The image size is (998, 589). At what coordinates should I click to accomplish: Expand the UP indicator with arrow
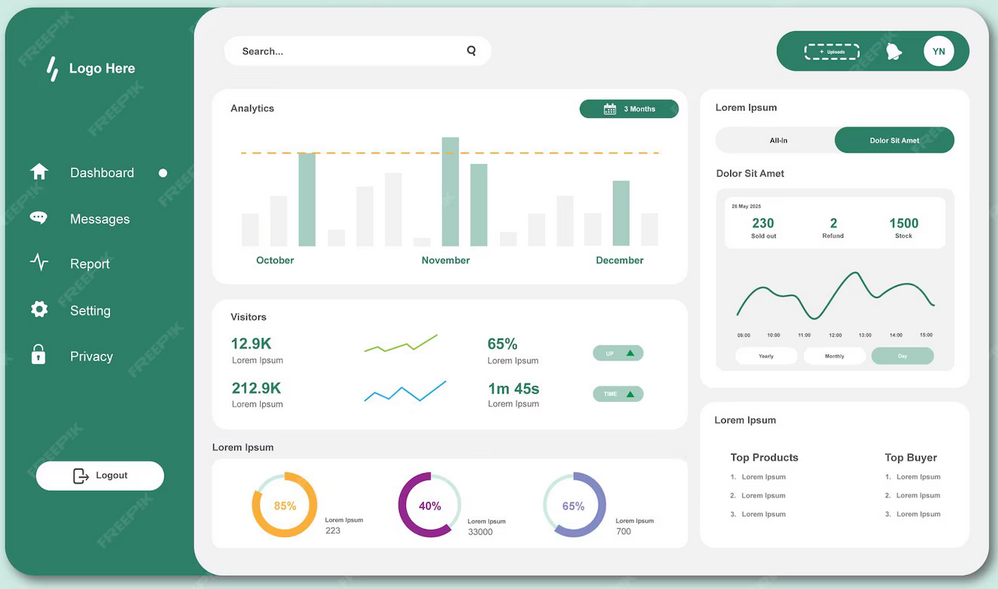tap(618, 353)
